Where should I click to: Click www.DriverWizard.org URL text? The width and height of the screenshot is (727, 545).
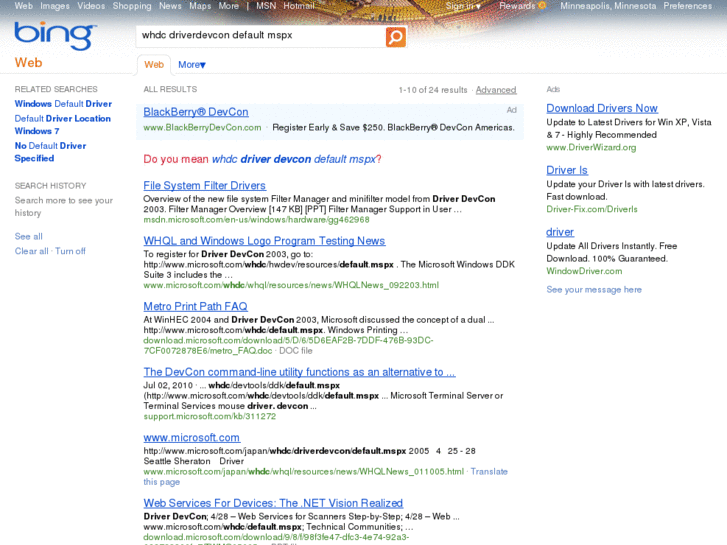591,147
